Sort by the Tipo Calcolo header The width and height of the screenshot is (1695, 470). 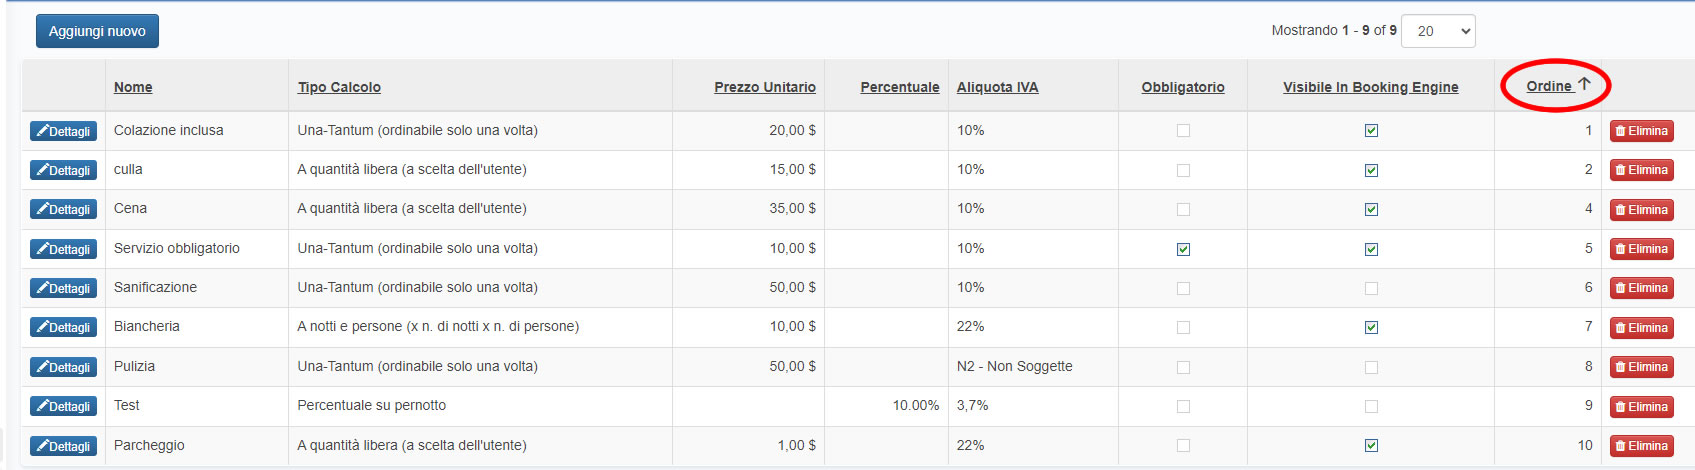click(339, 88)
